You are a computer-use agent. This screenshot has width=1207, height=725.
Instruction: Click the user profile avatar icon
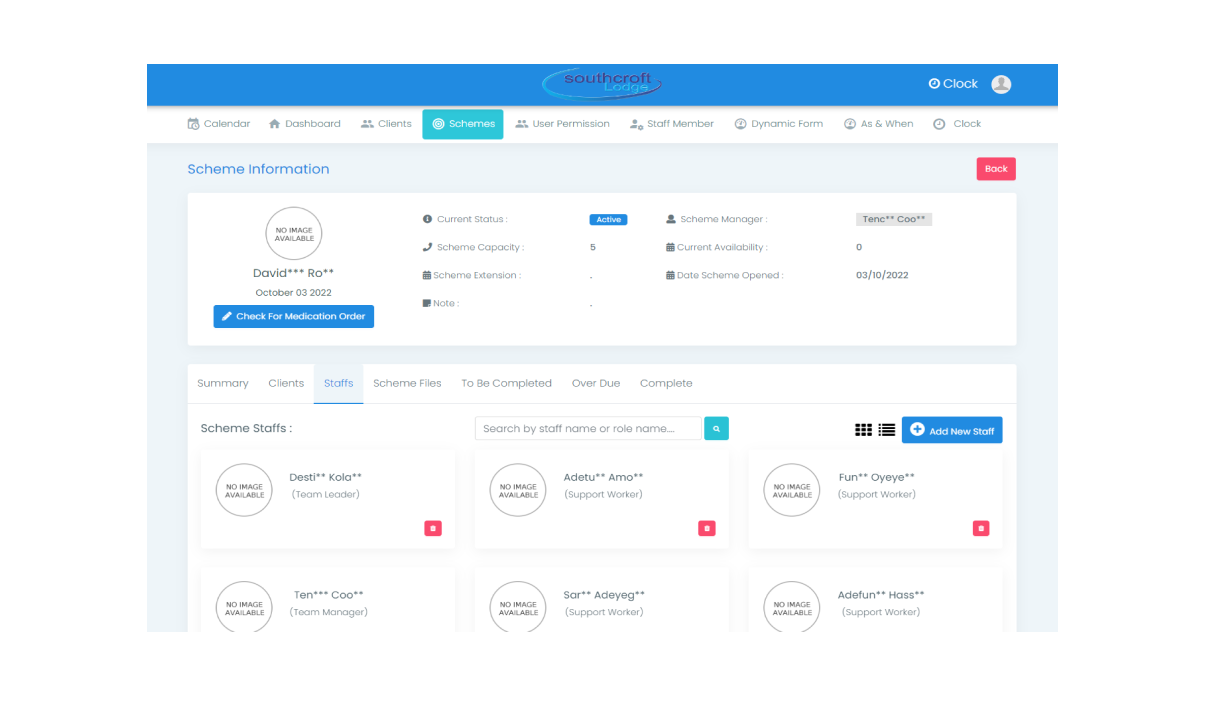1001,84
